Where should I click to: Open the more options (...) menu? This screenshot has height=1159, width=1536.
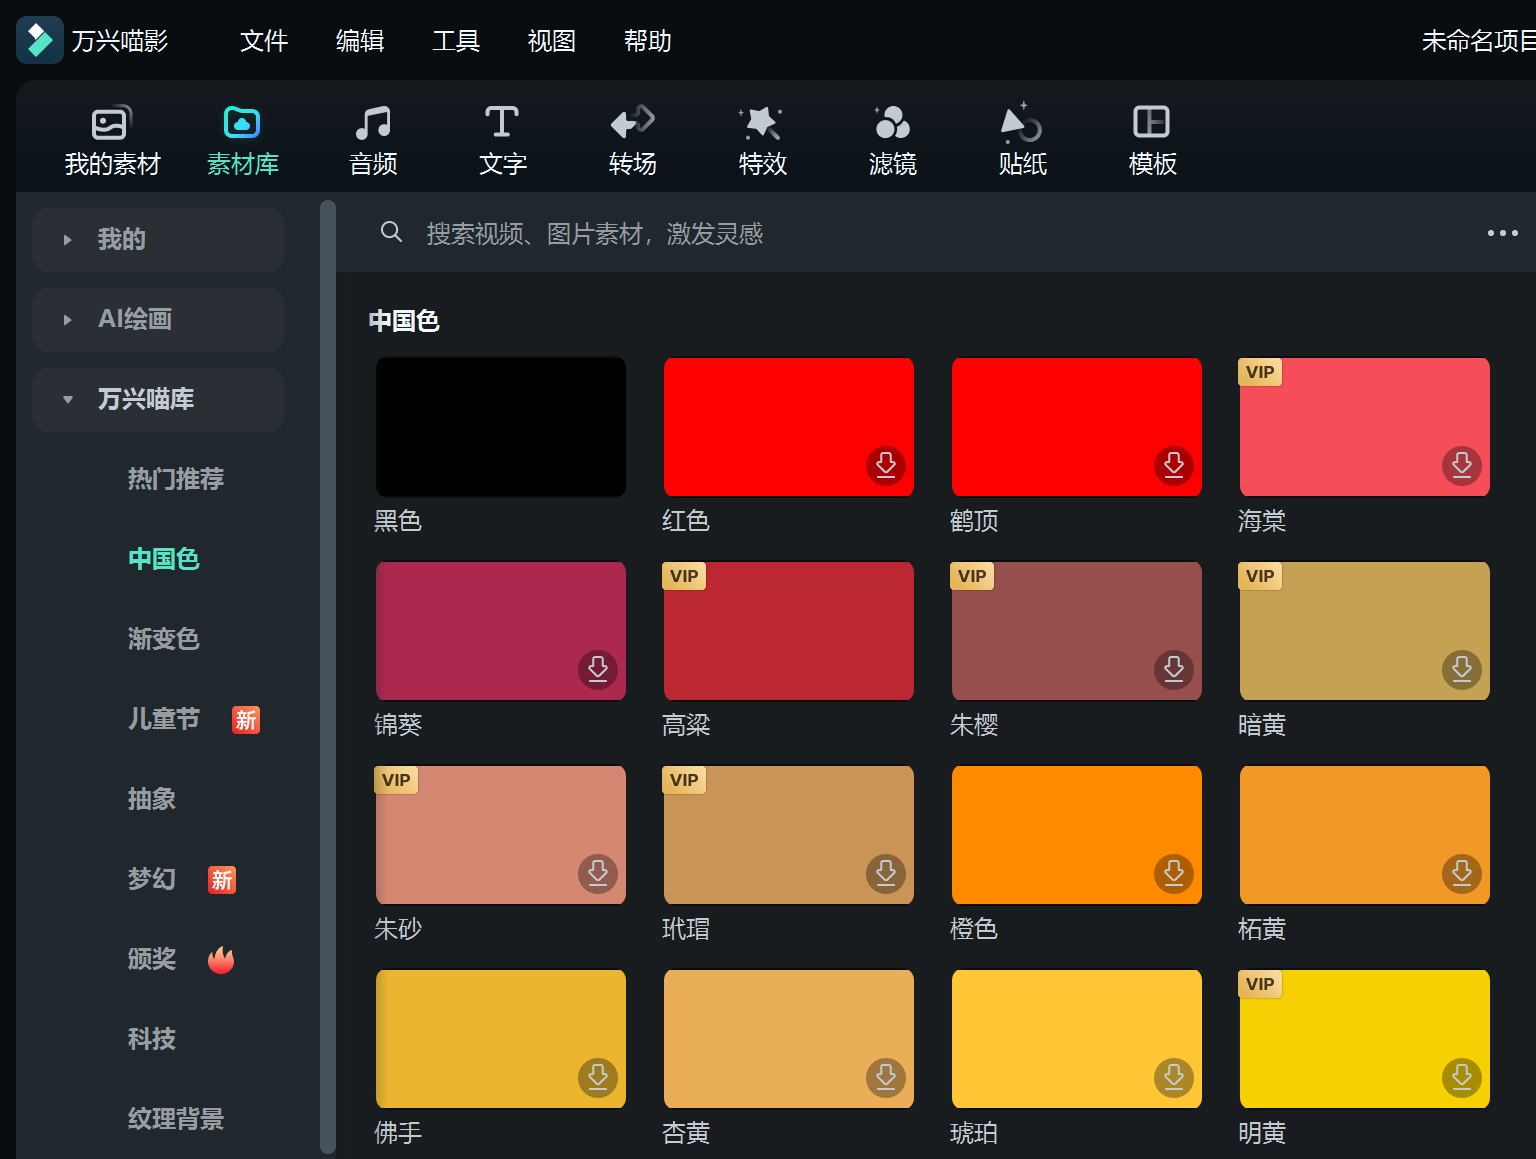pyautogui.click(x=1502, y=233)
